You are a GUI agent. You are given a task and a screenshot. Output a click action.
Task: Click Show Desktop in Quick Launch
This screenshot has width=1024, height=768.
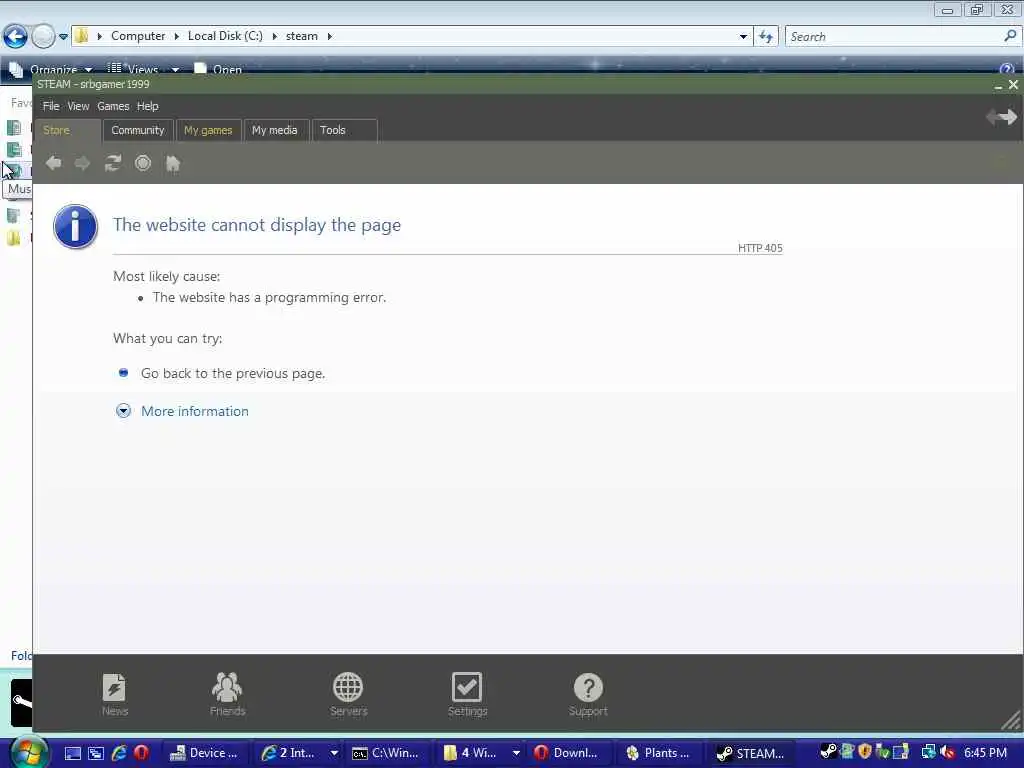pos(72,753)
